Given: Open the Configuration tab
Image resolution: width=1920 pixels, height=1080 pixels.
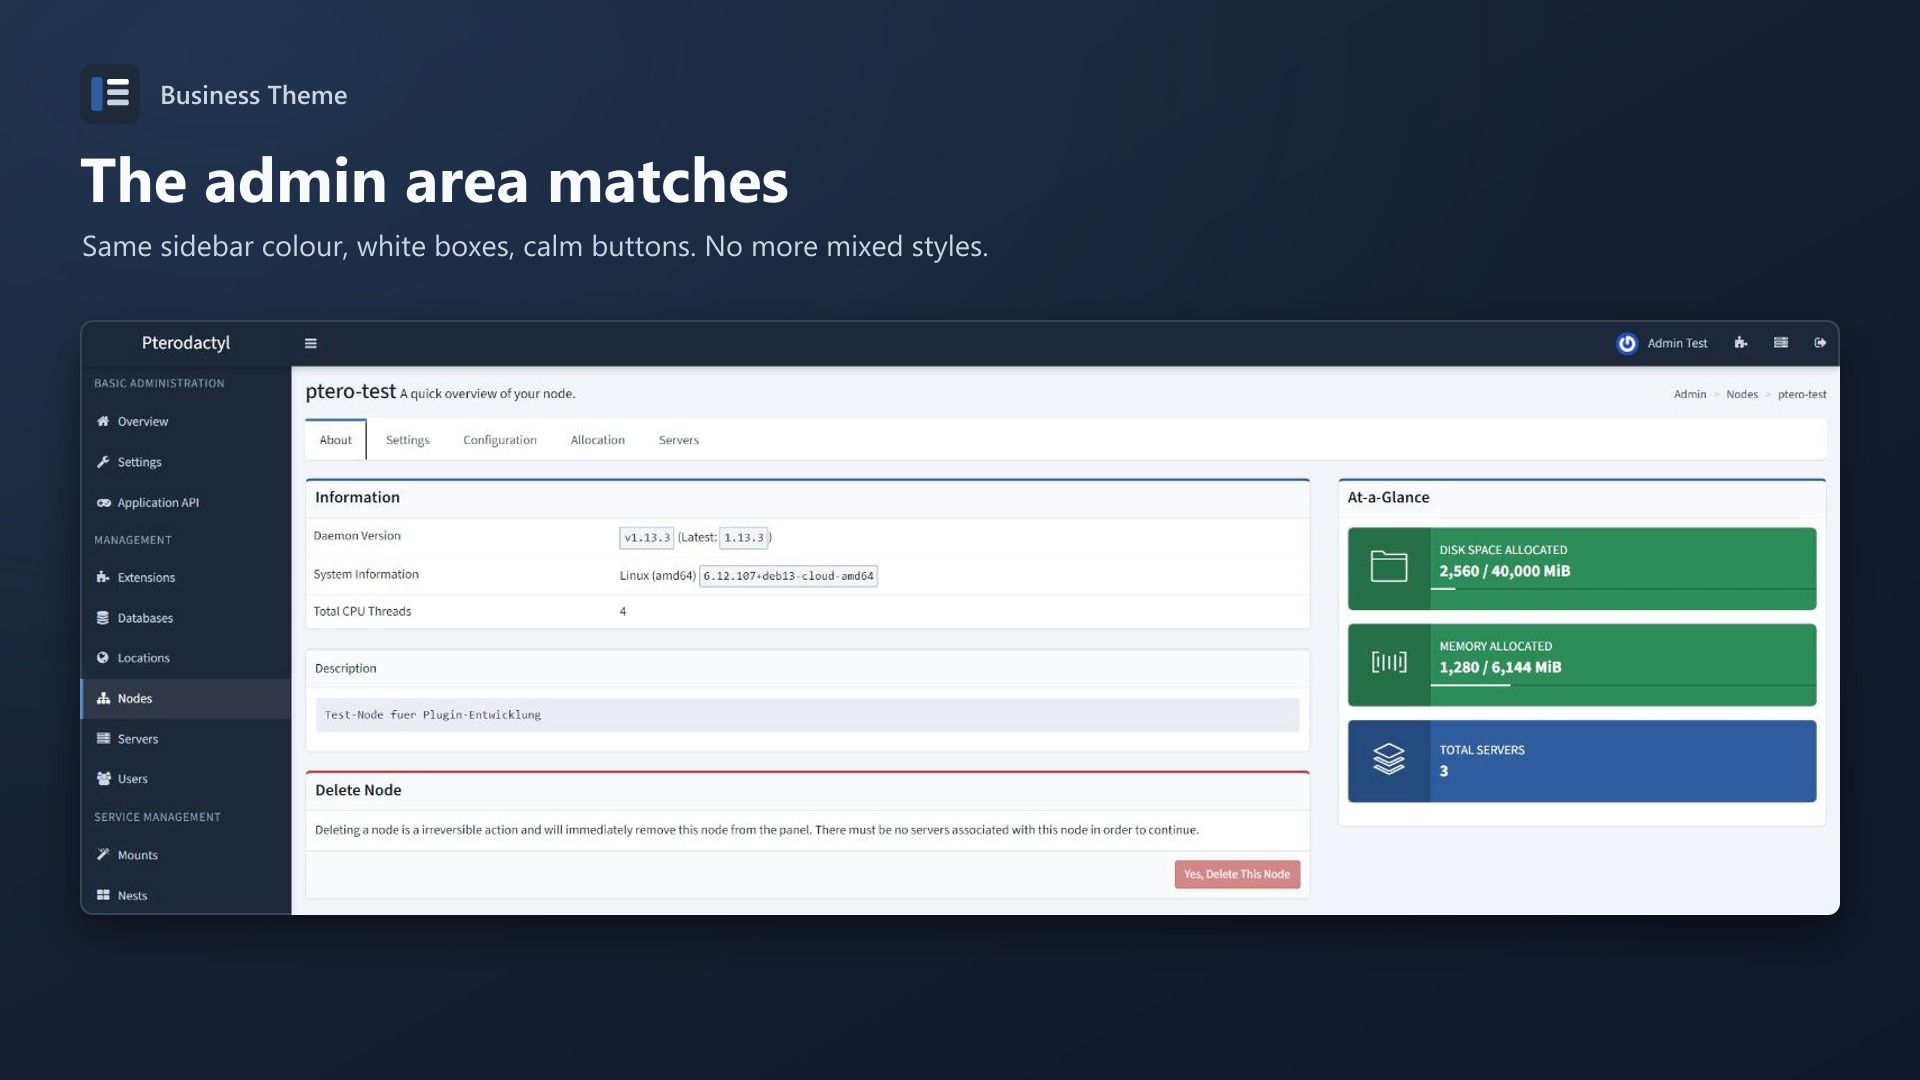Looking at the screenshot, I should coord(500,440).
